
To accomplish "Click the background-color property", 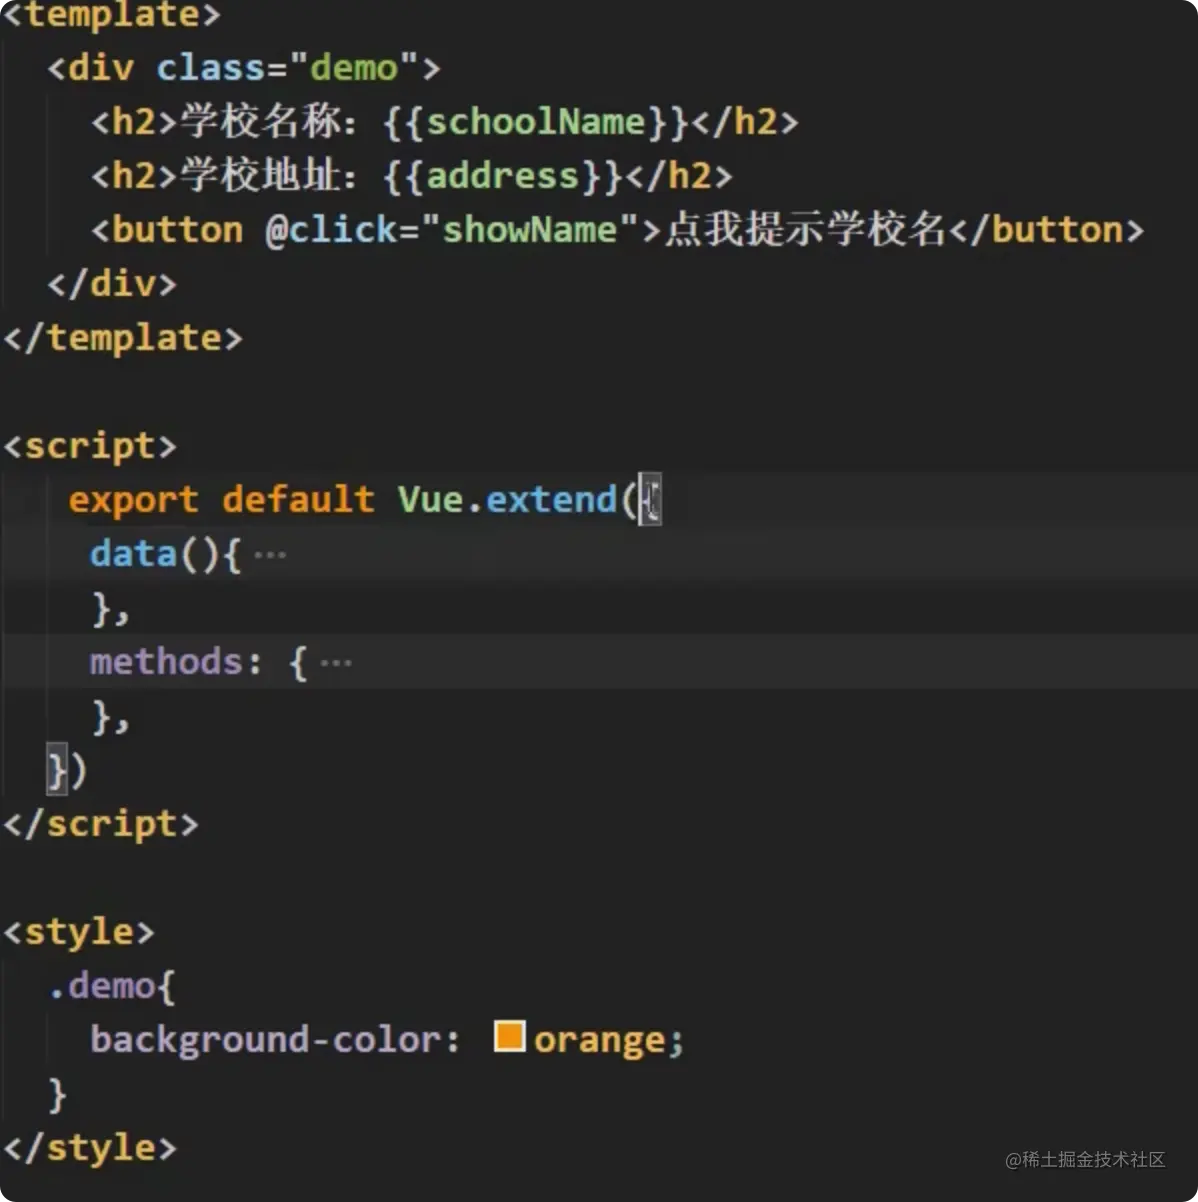I will click(266, 1040).
